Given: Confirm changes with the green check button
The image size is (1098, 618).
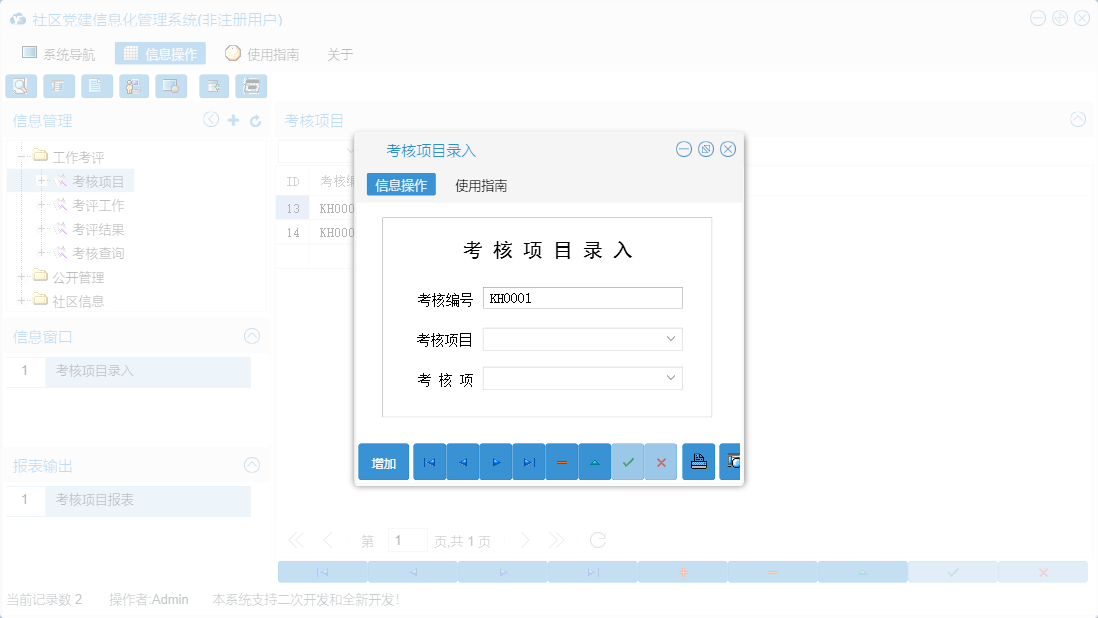Looking at the screenshot, I should click(628, 461).
